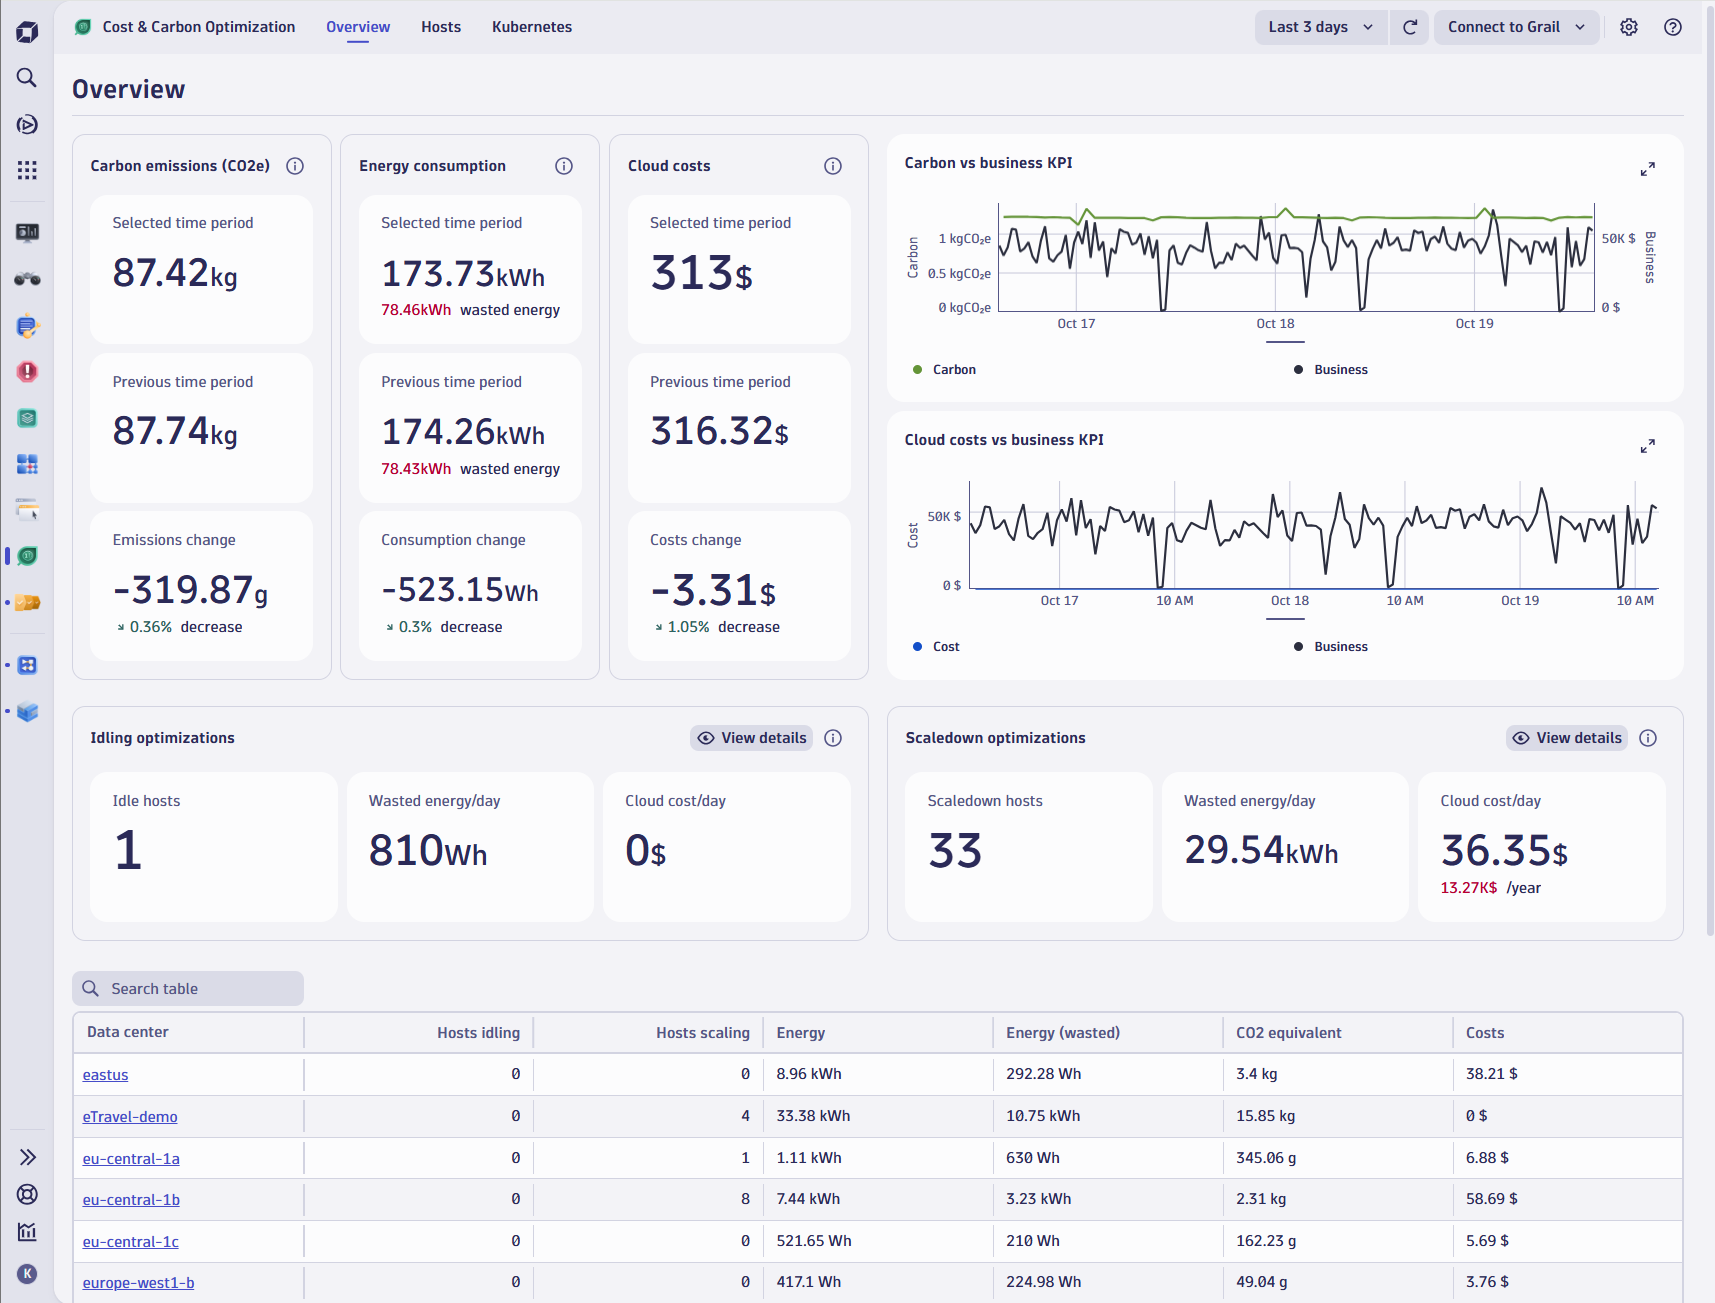The width and height of the screenshot is (1715, 1303).
Task: Switch to the Hosts tab
Action: click(x=440, y=27)
